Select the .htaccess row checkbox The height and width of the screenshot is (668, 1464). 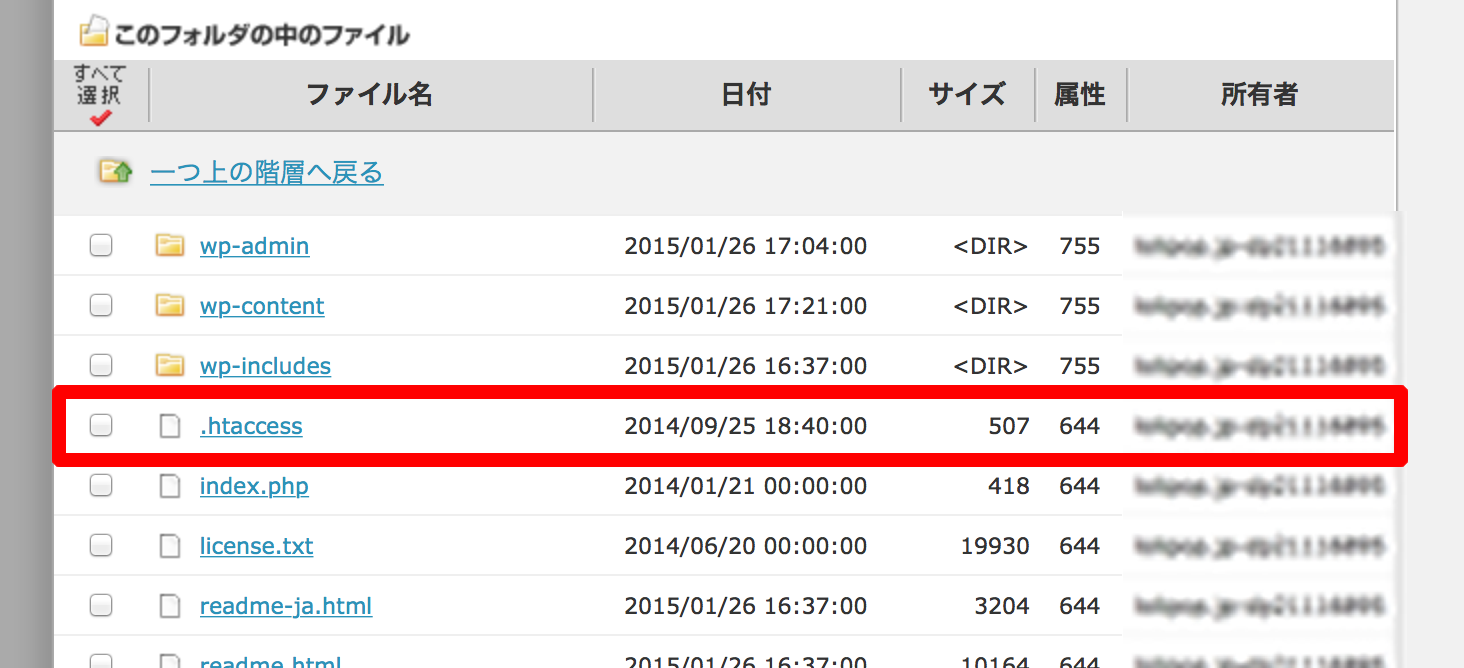101,426
